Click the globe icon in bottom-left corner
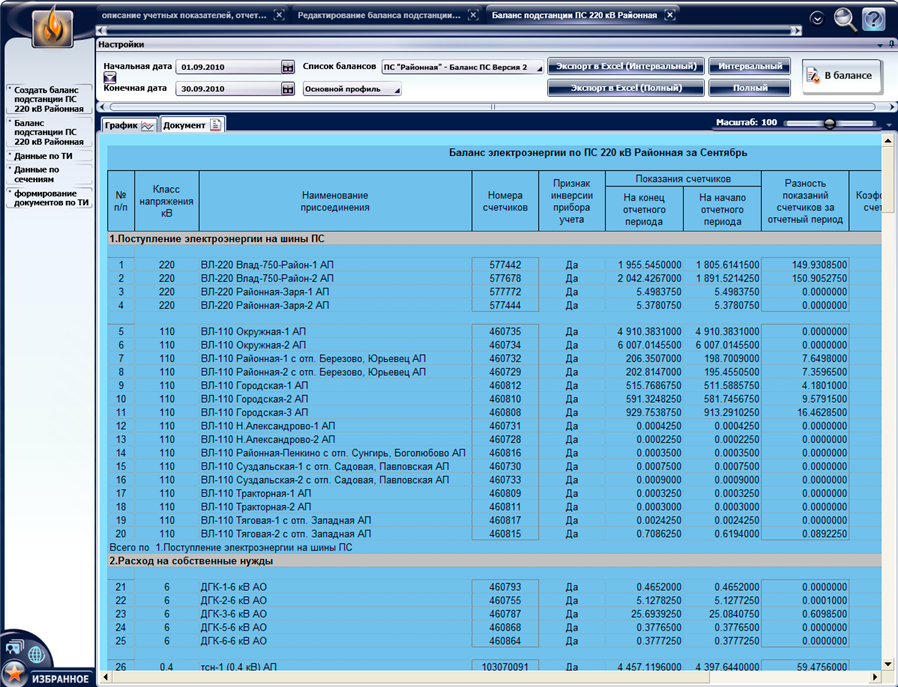898x687 pixels. (36, 654)
